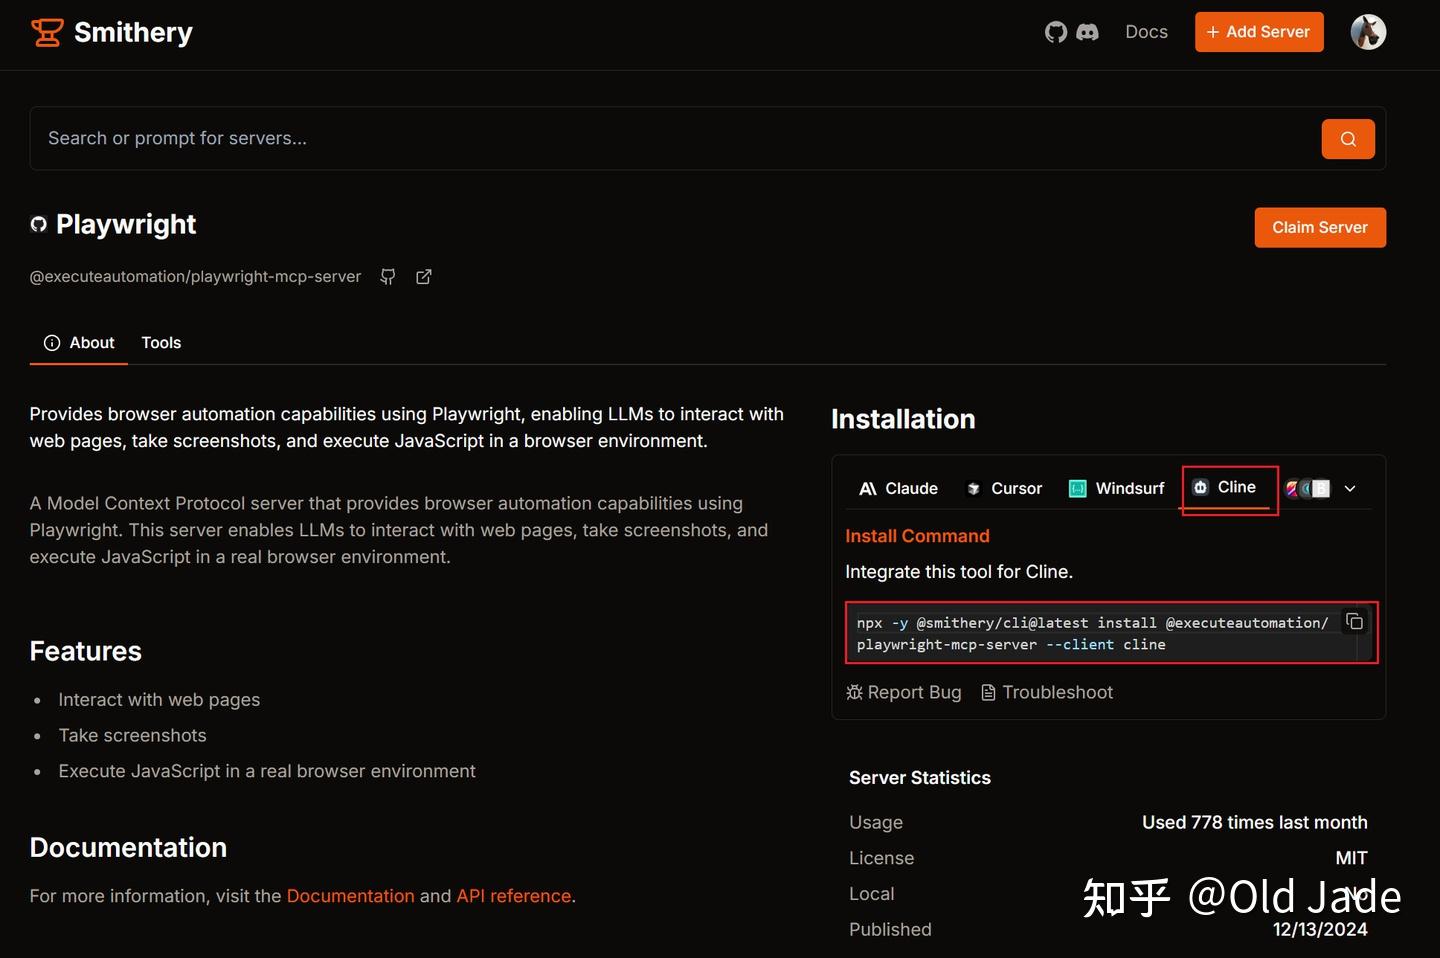The width and height of the screenshot is (1440, 958).
Task: Switch to the Tools tab
Action: point(161,342)
